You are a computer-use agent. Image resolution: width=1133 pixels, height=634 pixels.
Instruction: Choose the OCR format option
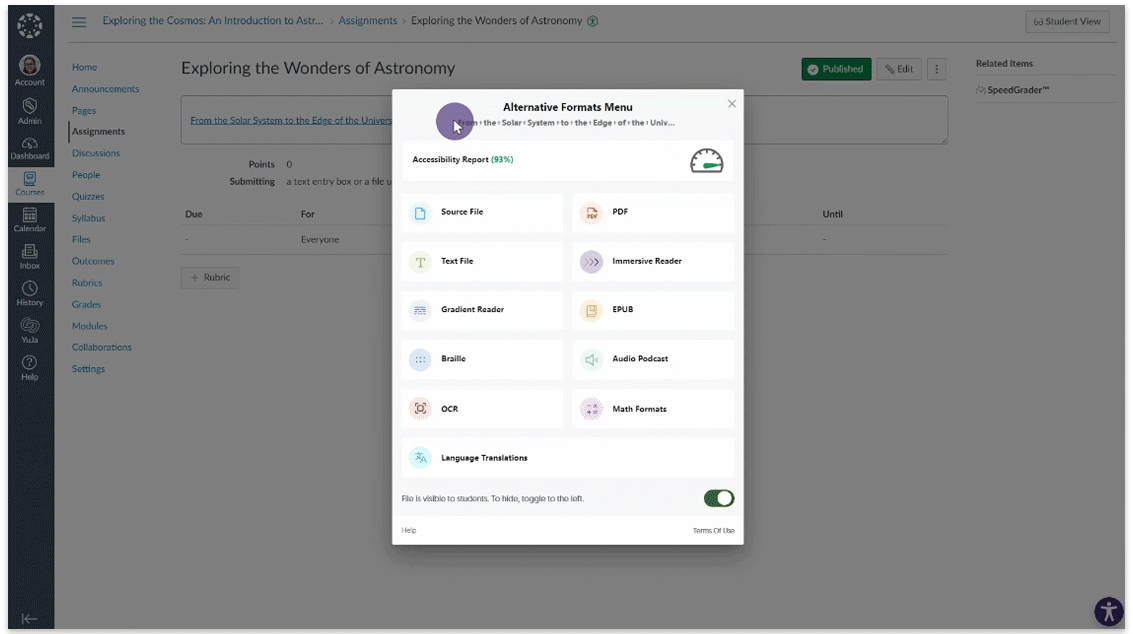482,409
